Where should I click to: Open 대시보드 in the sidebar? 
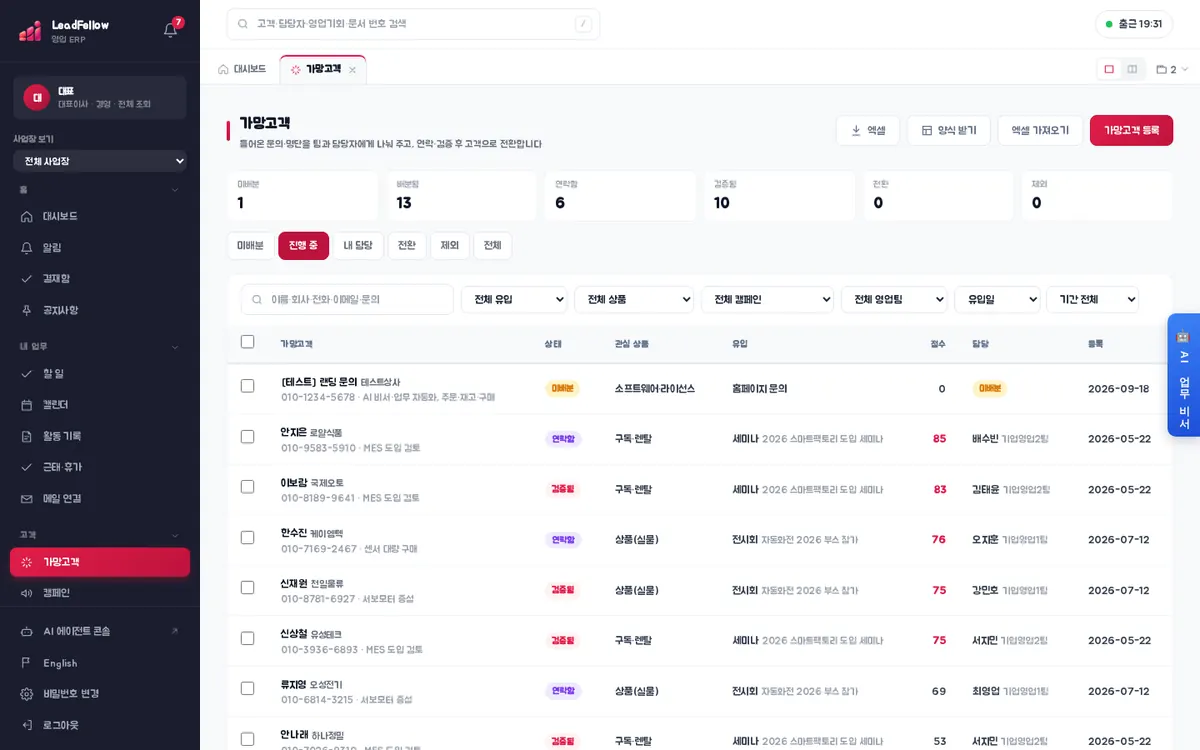[100, 216]
